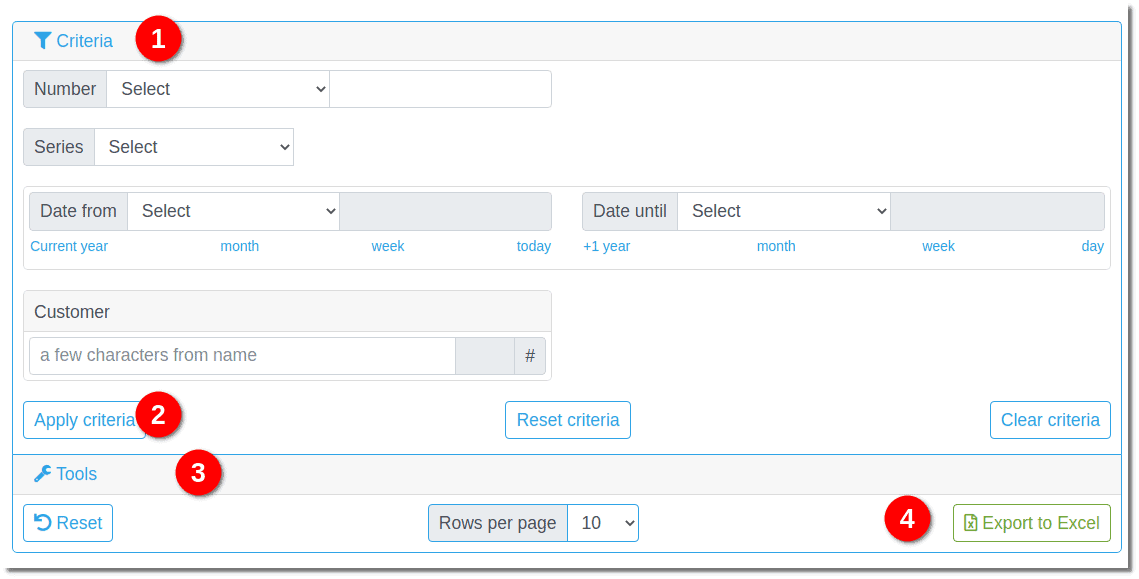Viewport: 1139px width, 579px height.
Task: Click Reset criteria button
Action: [568, 420]
